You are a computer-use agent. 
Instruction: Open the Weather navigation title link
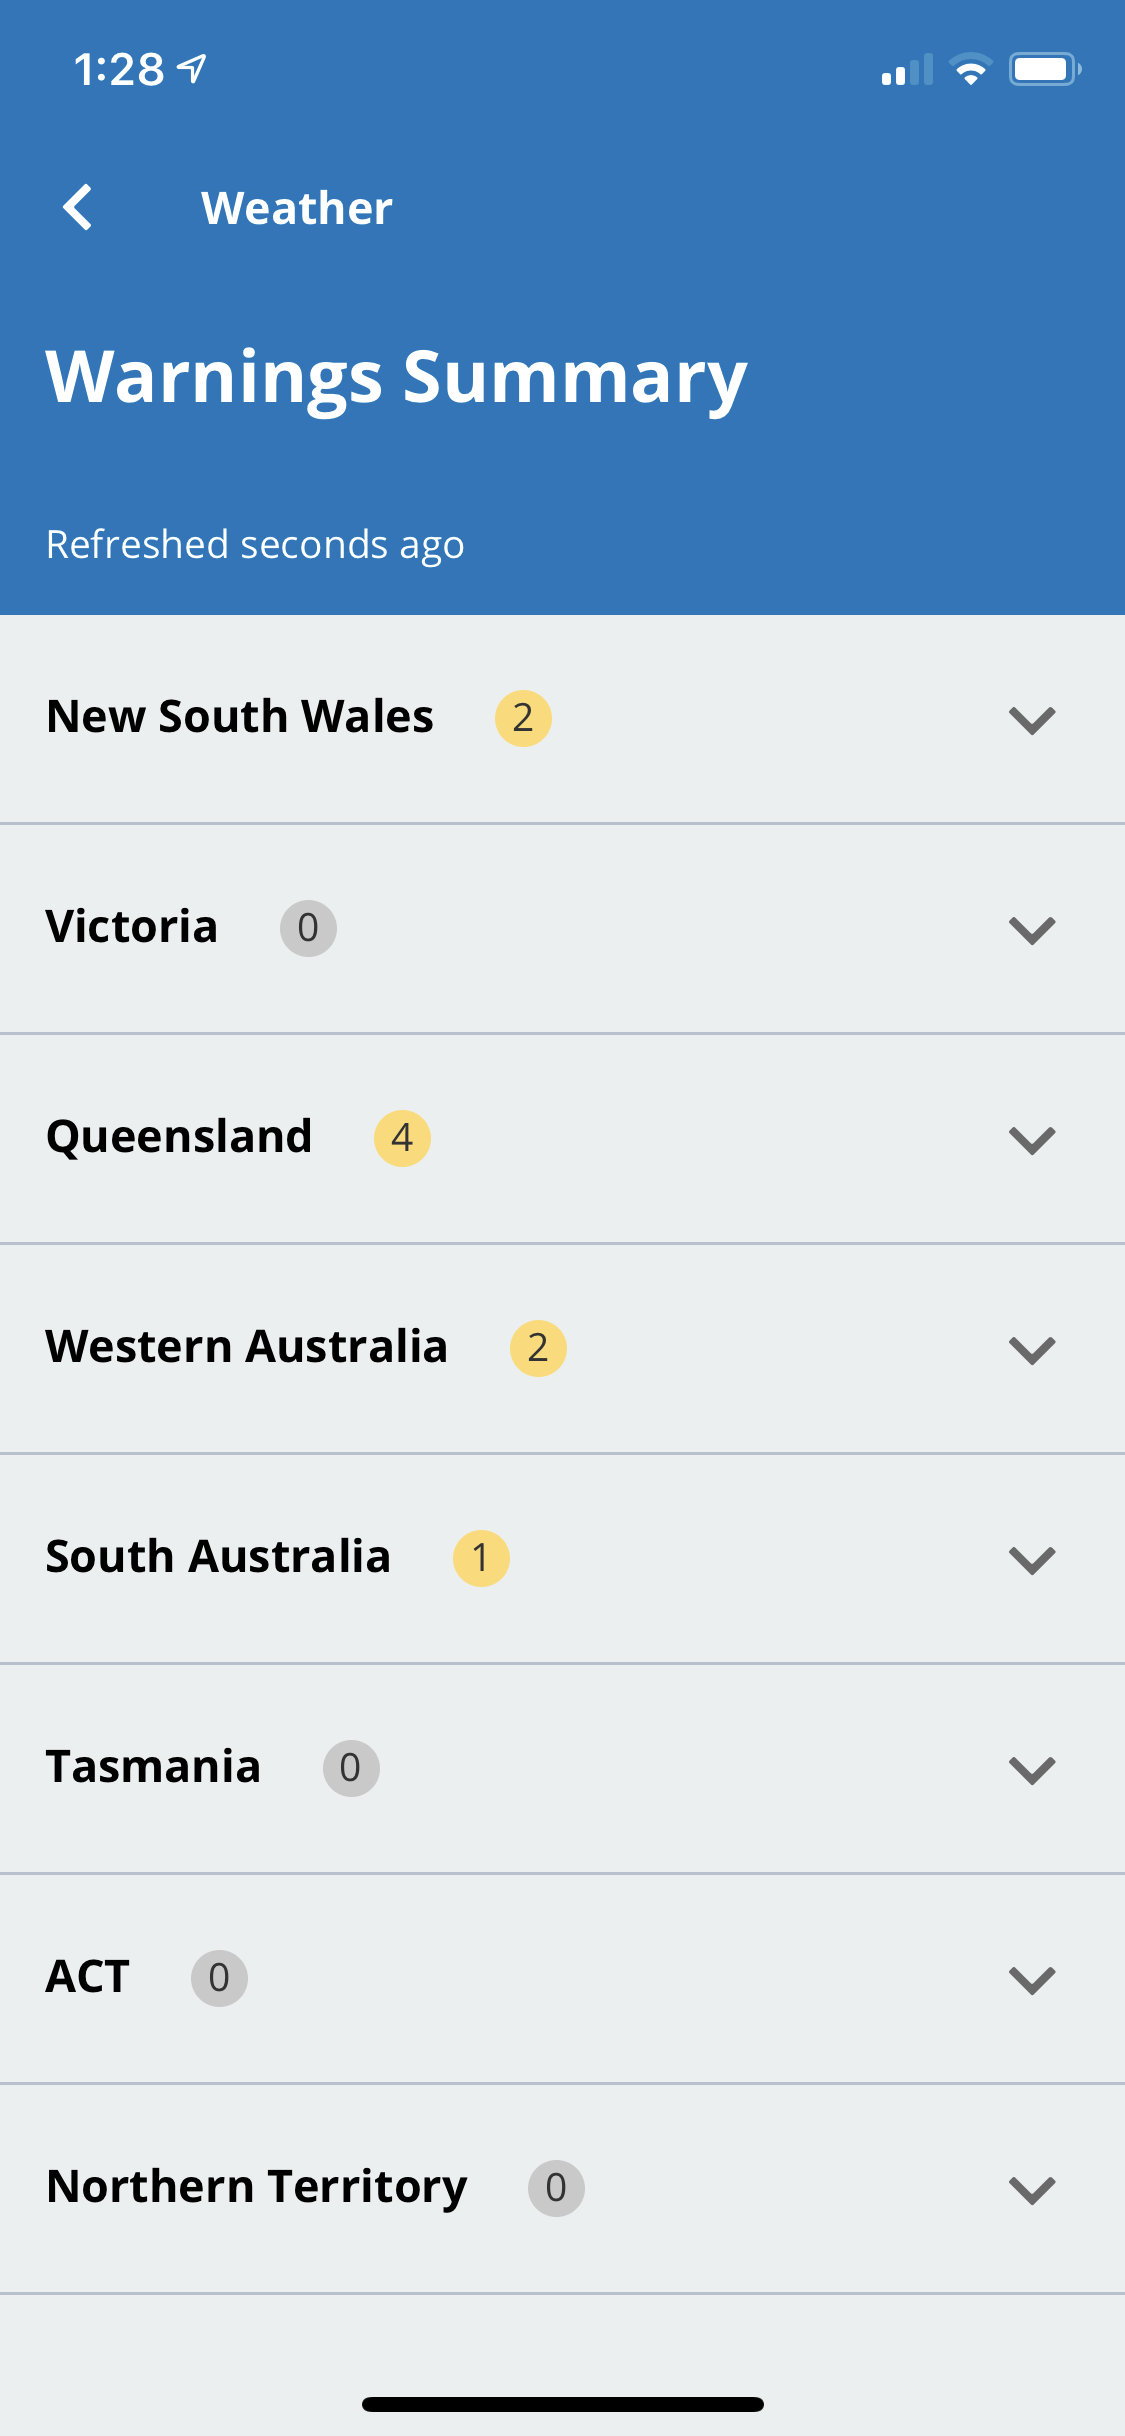point(297,208)
